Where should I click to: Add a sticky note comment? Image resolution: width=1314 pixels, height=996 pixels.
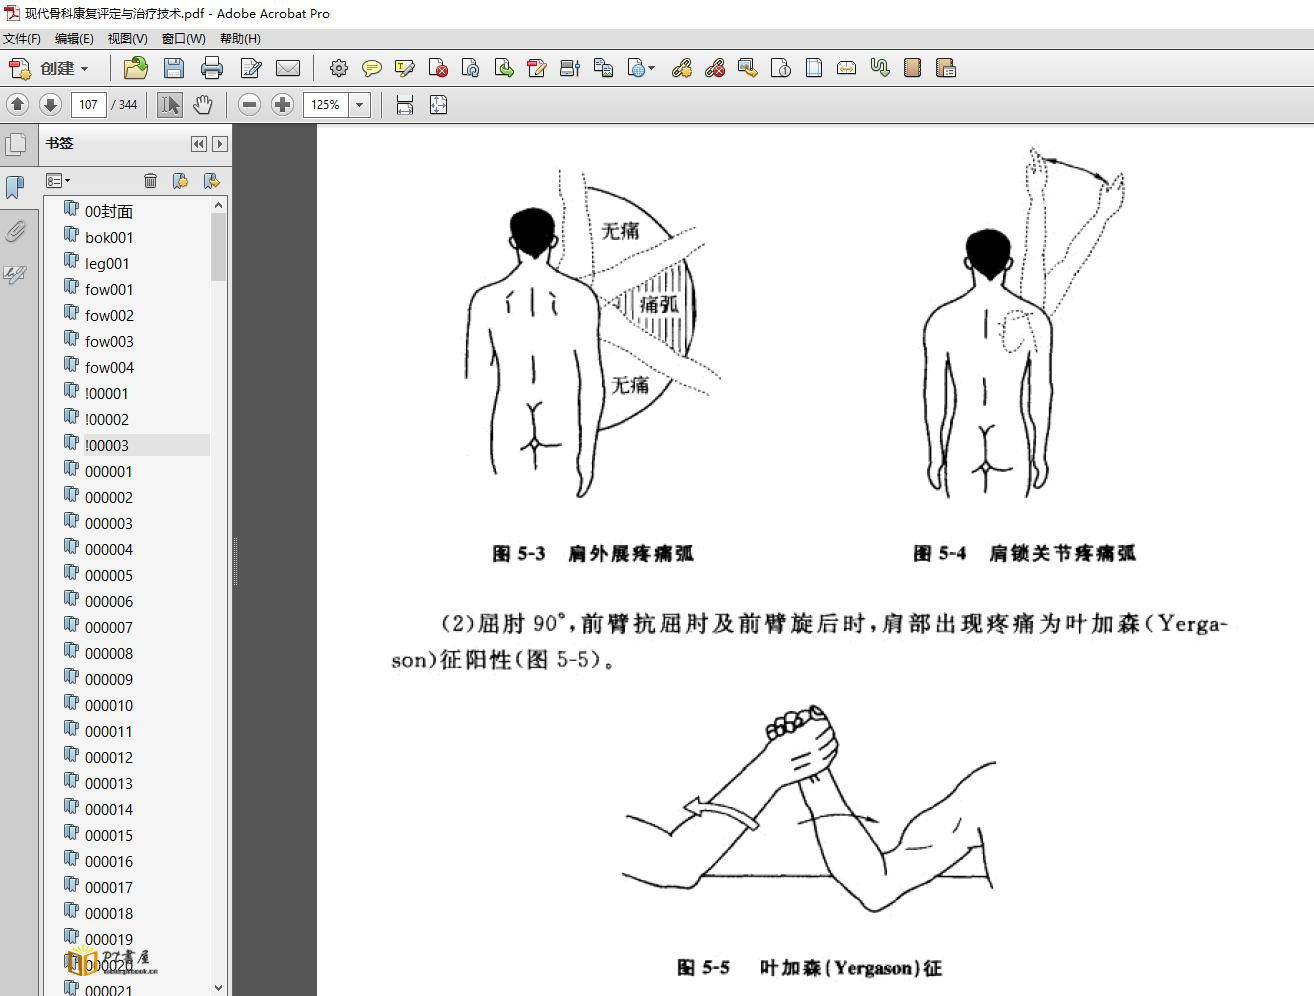tap(372, 68)
